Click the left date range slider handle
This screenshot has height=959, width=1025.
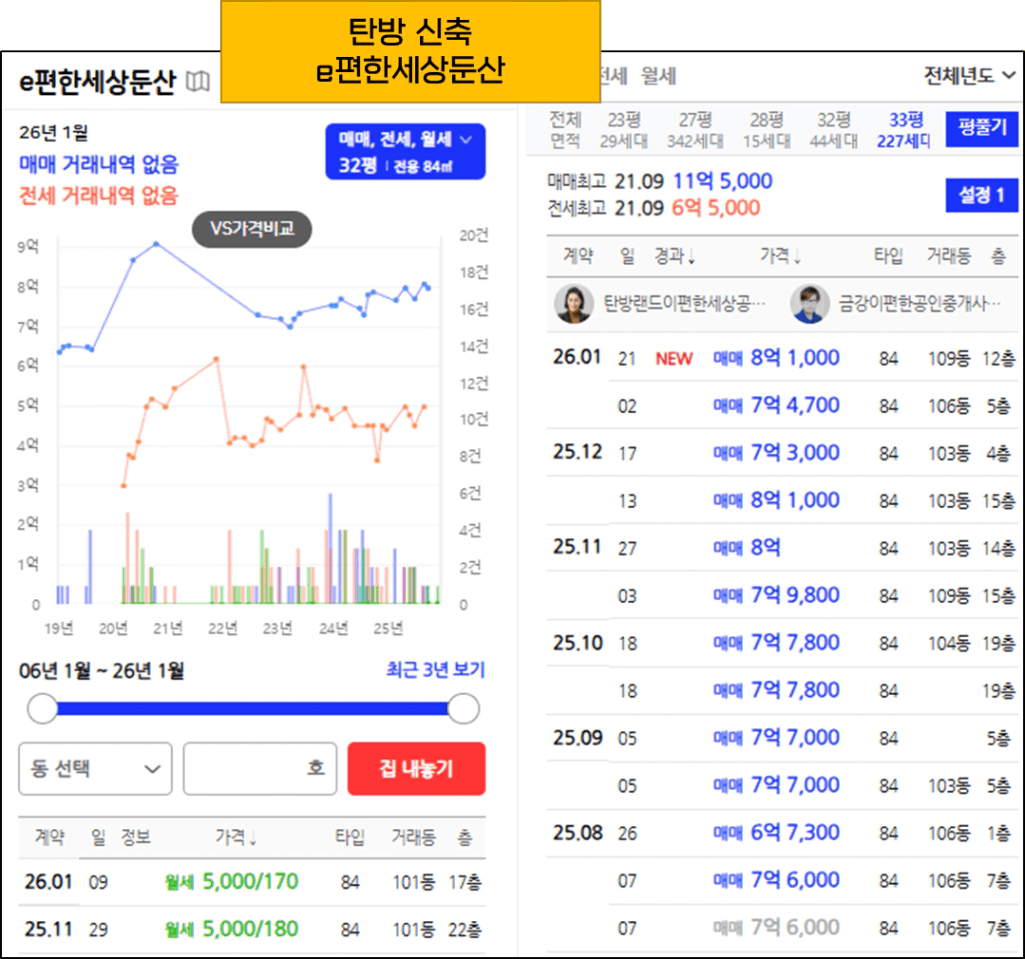43,709
